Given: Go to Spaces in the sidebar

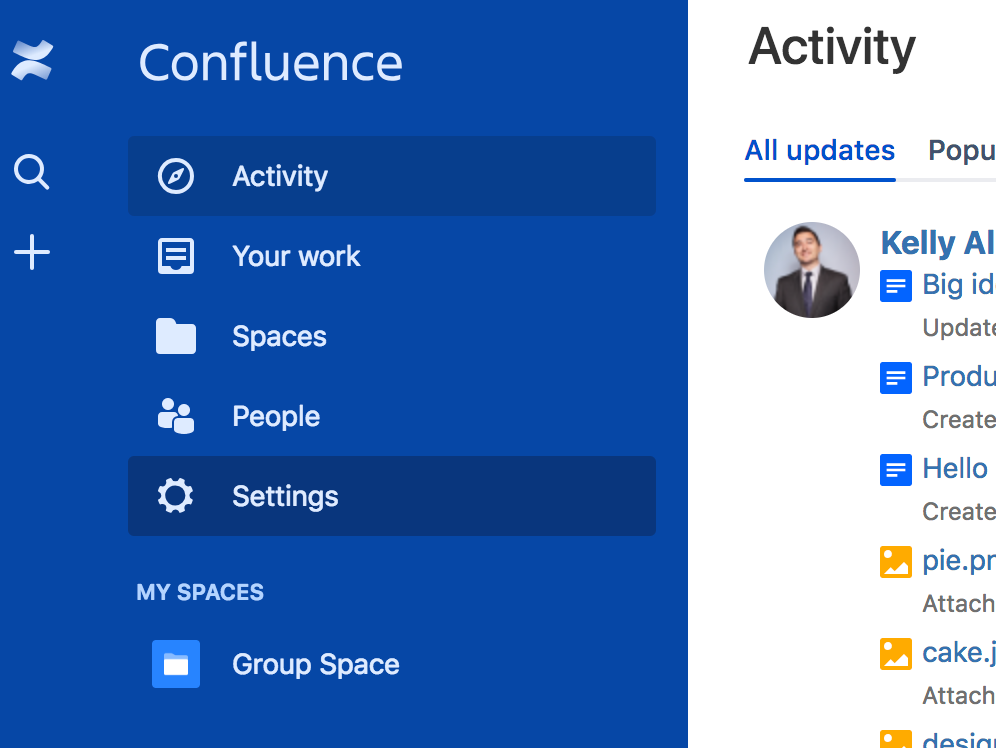Looking at the screenshot, I should [392, 336].
